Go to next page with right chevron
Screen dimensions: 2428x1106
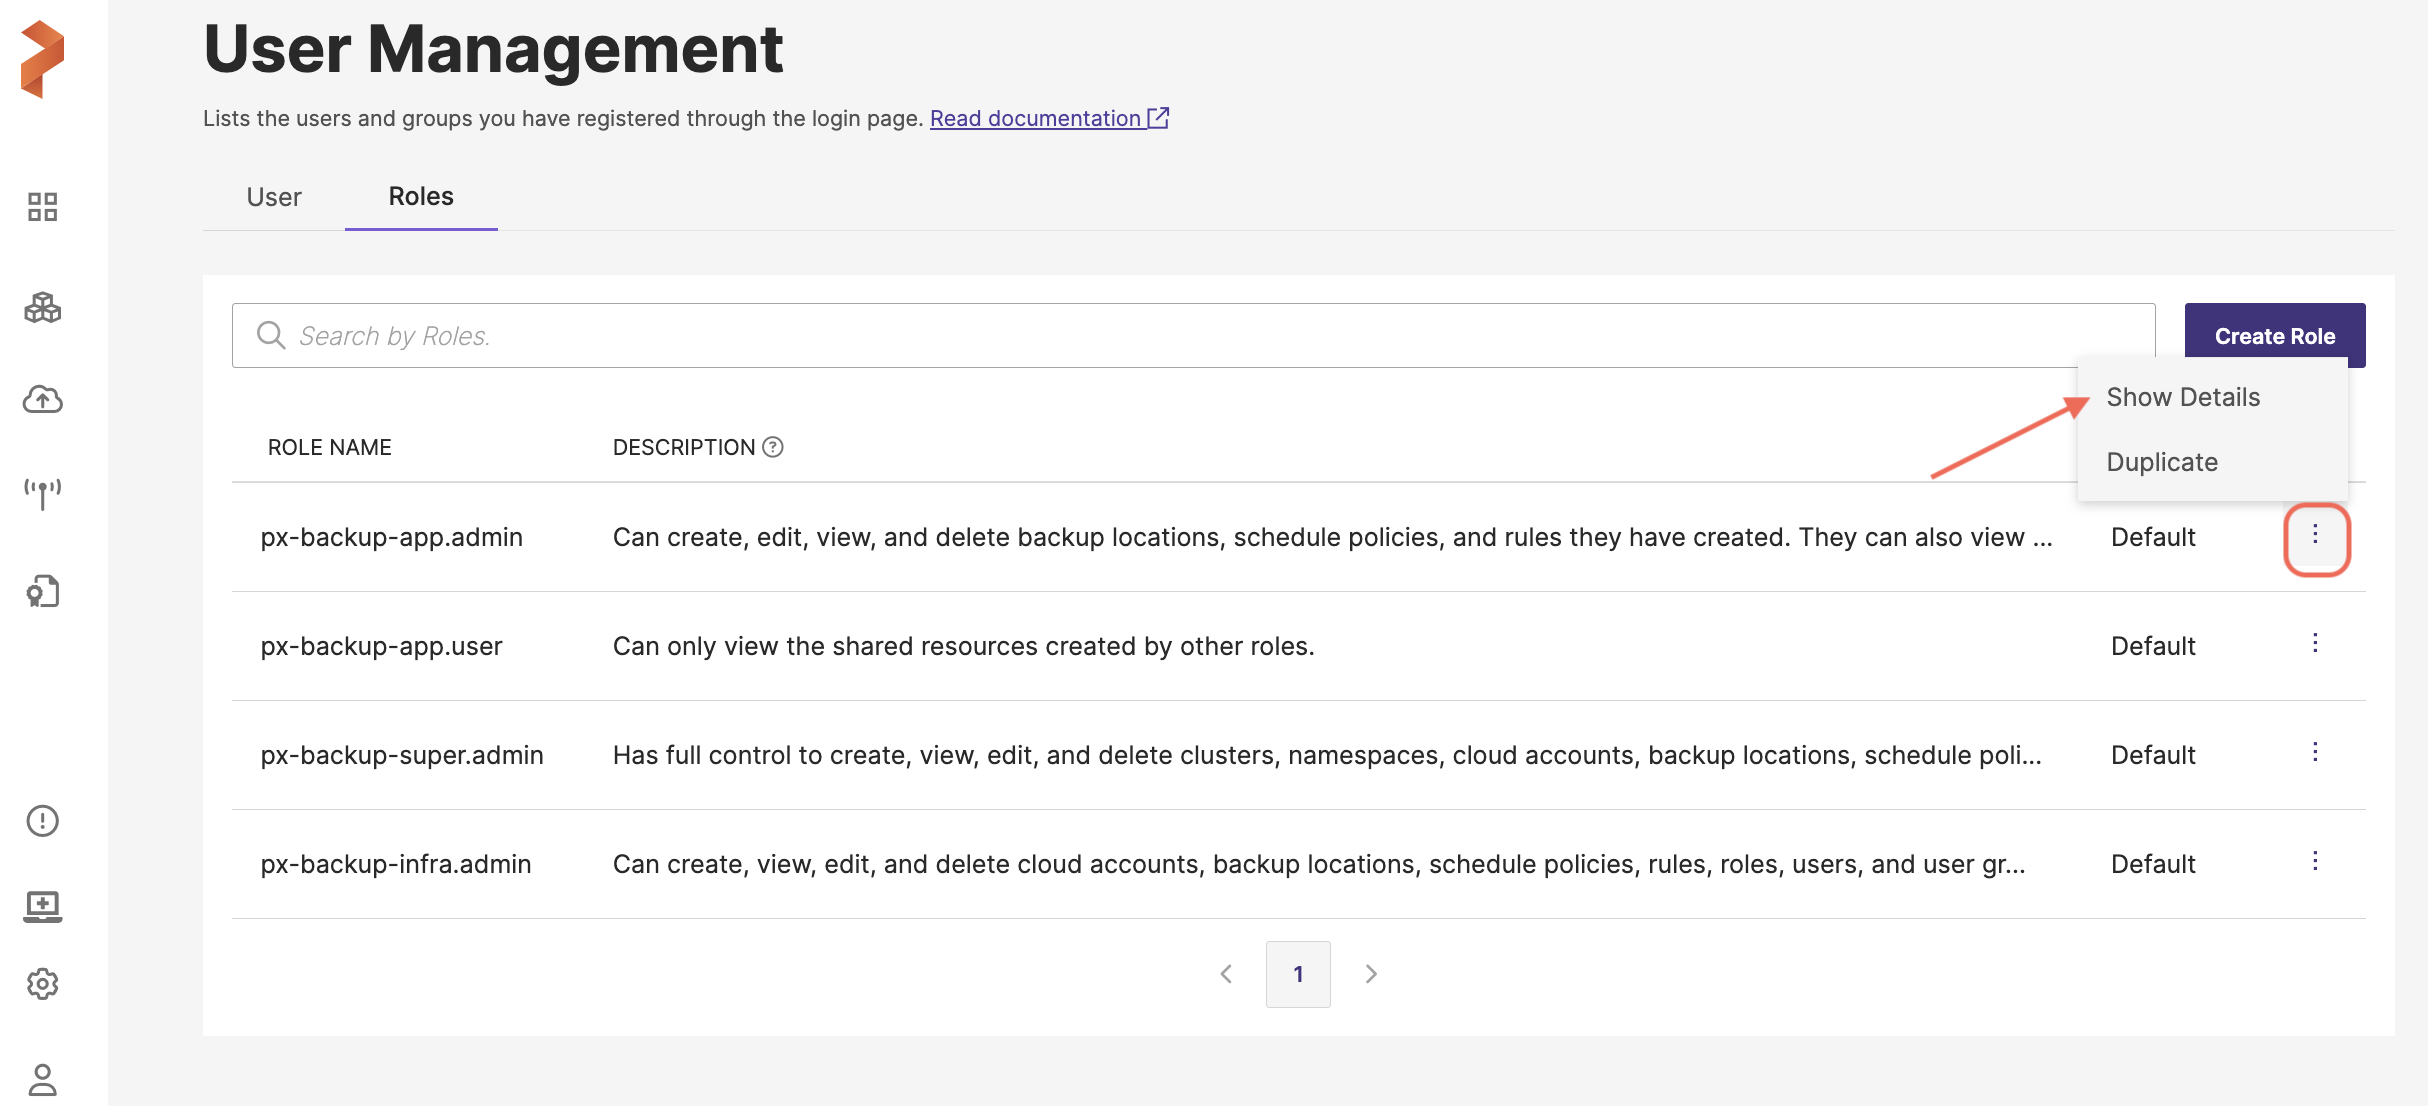pos(1371,974)
